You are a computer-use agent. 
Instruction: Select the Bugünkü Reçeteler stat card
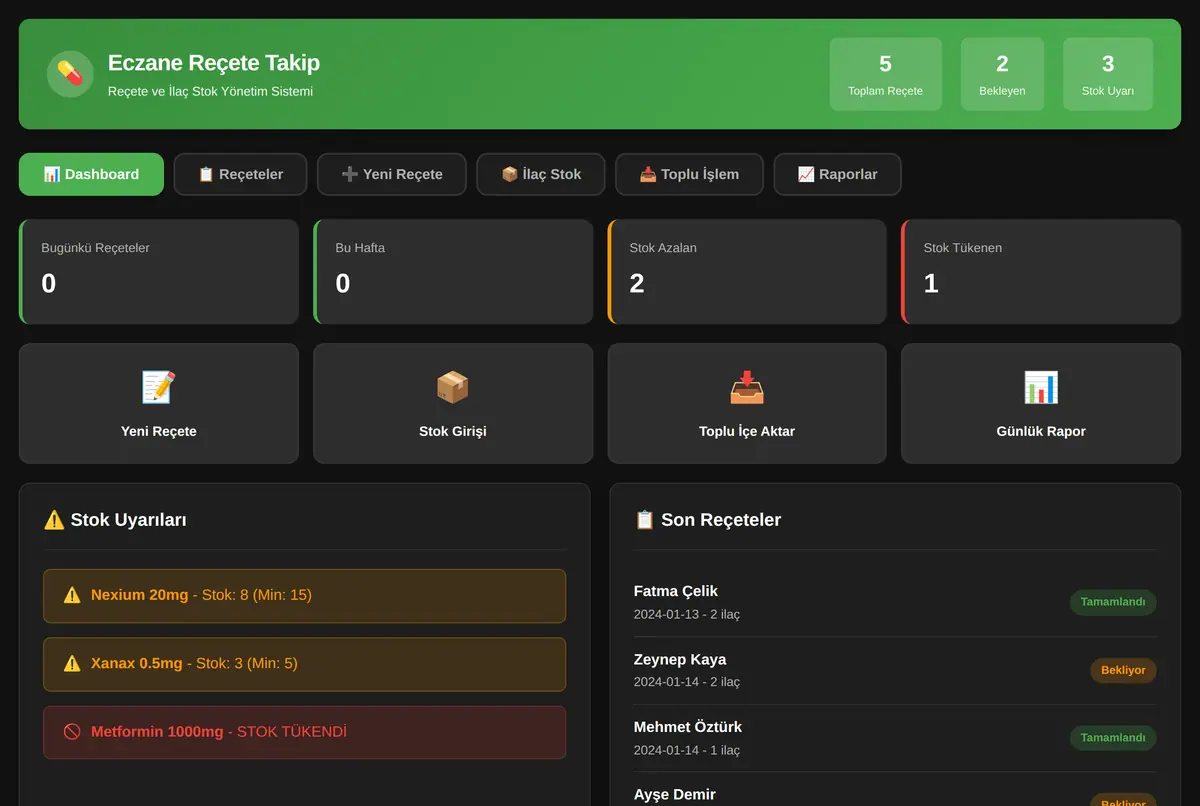[159, 272]
